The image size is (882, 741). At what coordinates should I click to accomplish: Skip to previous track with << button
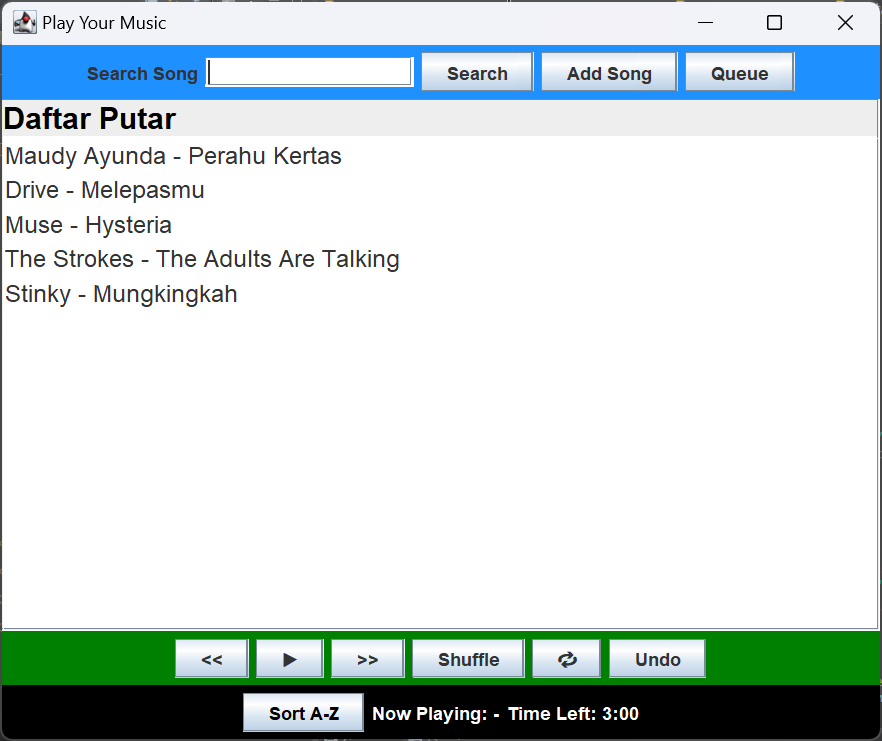click(x=212, y=659)
